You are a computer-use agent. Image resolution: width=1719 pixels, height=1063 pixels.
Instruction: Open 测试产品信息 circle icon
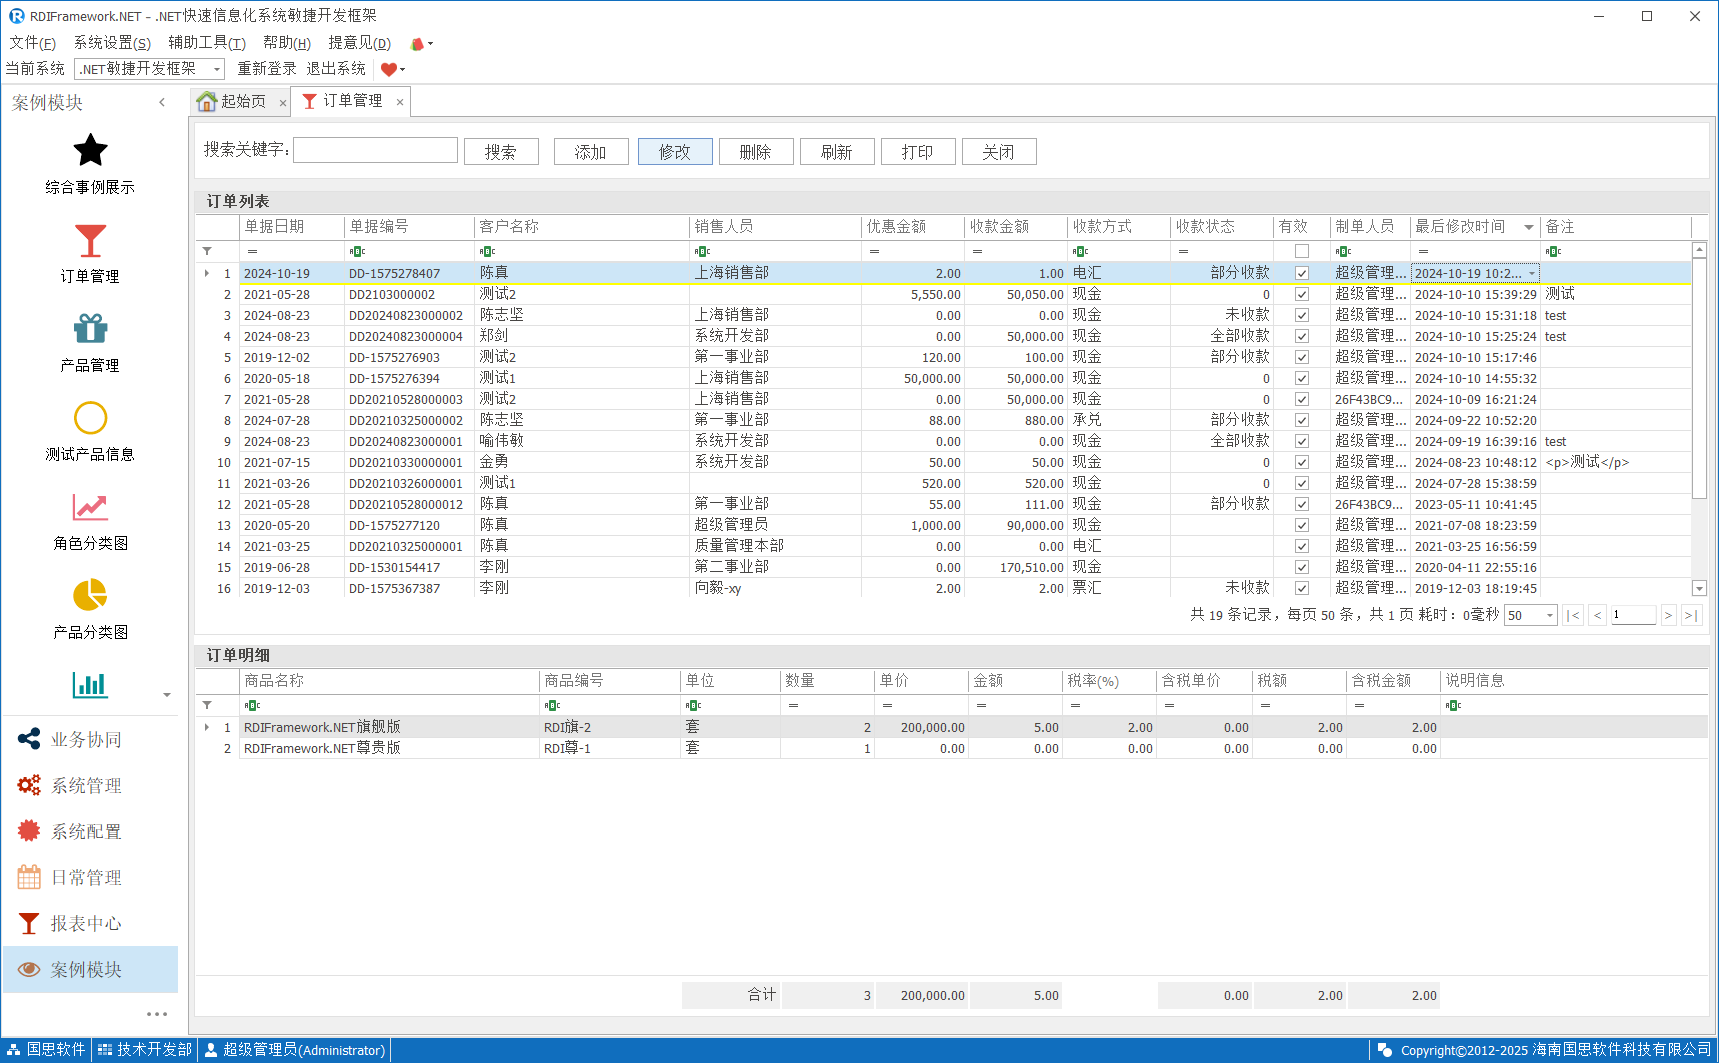(90, 418)
